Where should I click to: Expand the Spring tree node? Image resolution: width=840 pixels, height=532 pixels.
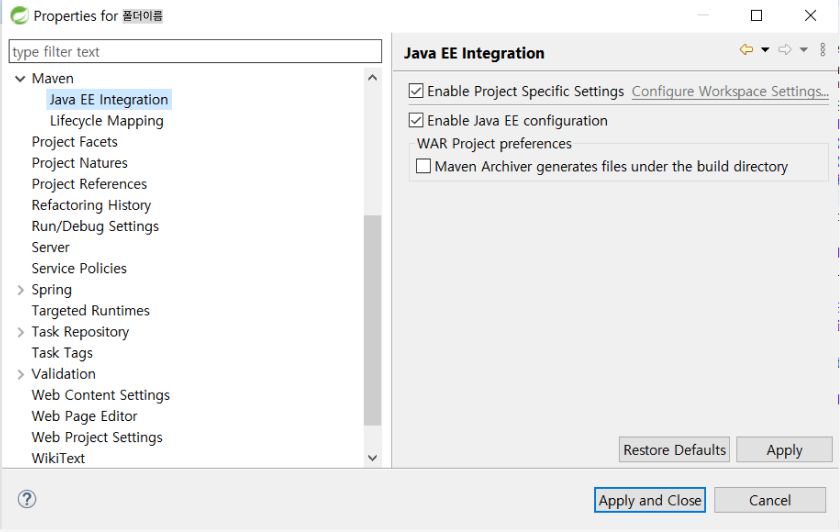[20, 290]
